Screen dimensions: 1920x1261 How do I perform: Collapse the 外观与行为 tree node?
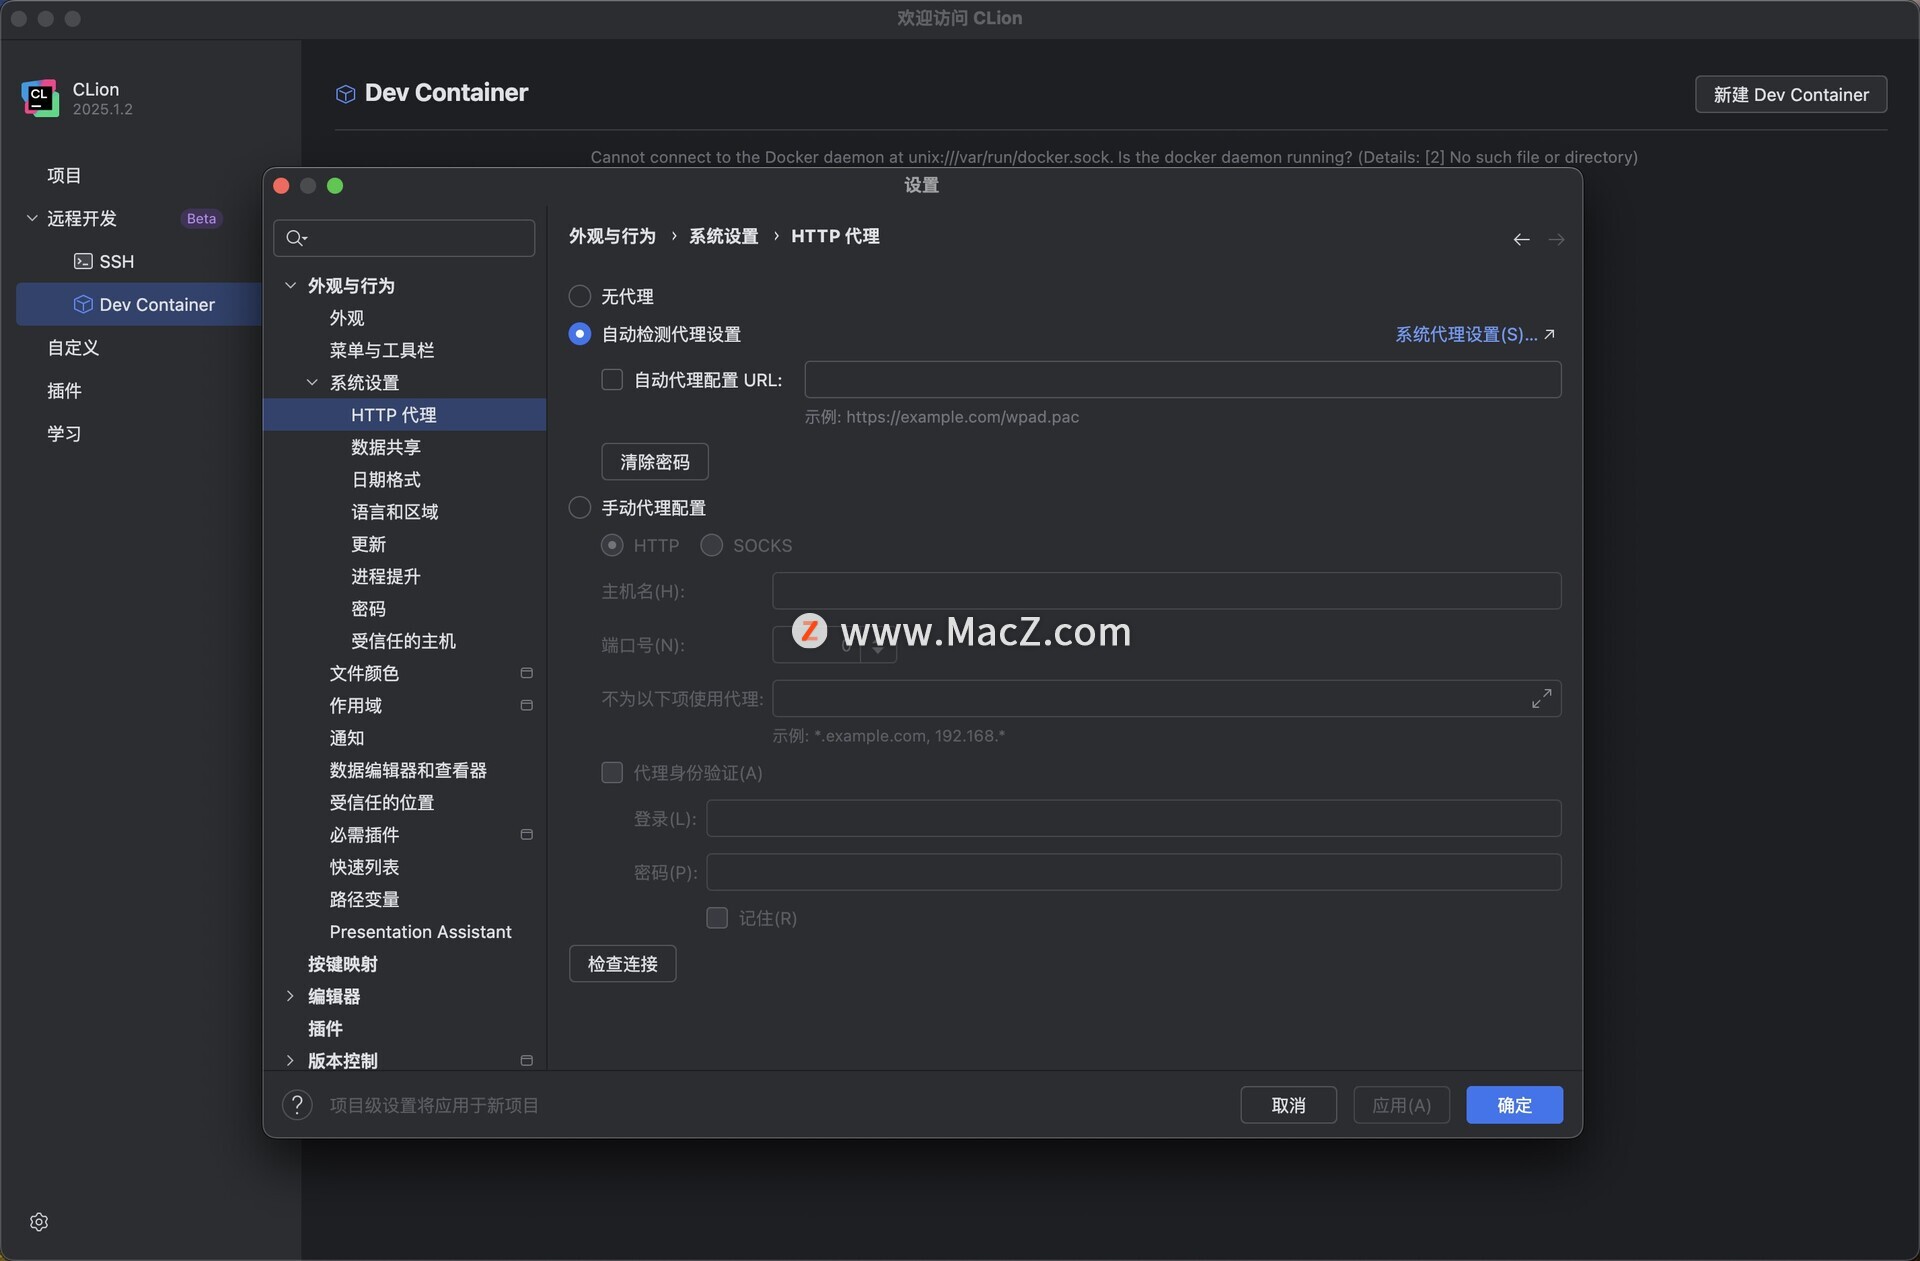[x=290, y=286]
